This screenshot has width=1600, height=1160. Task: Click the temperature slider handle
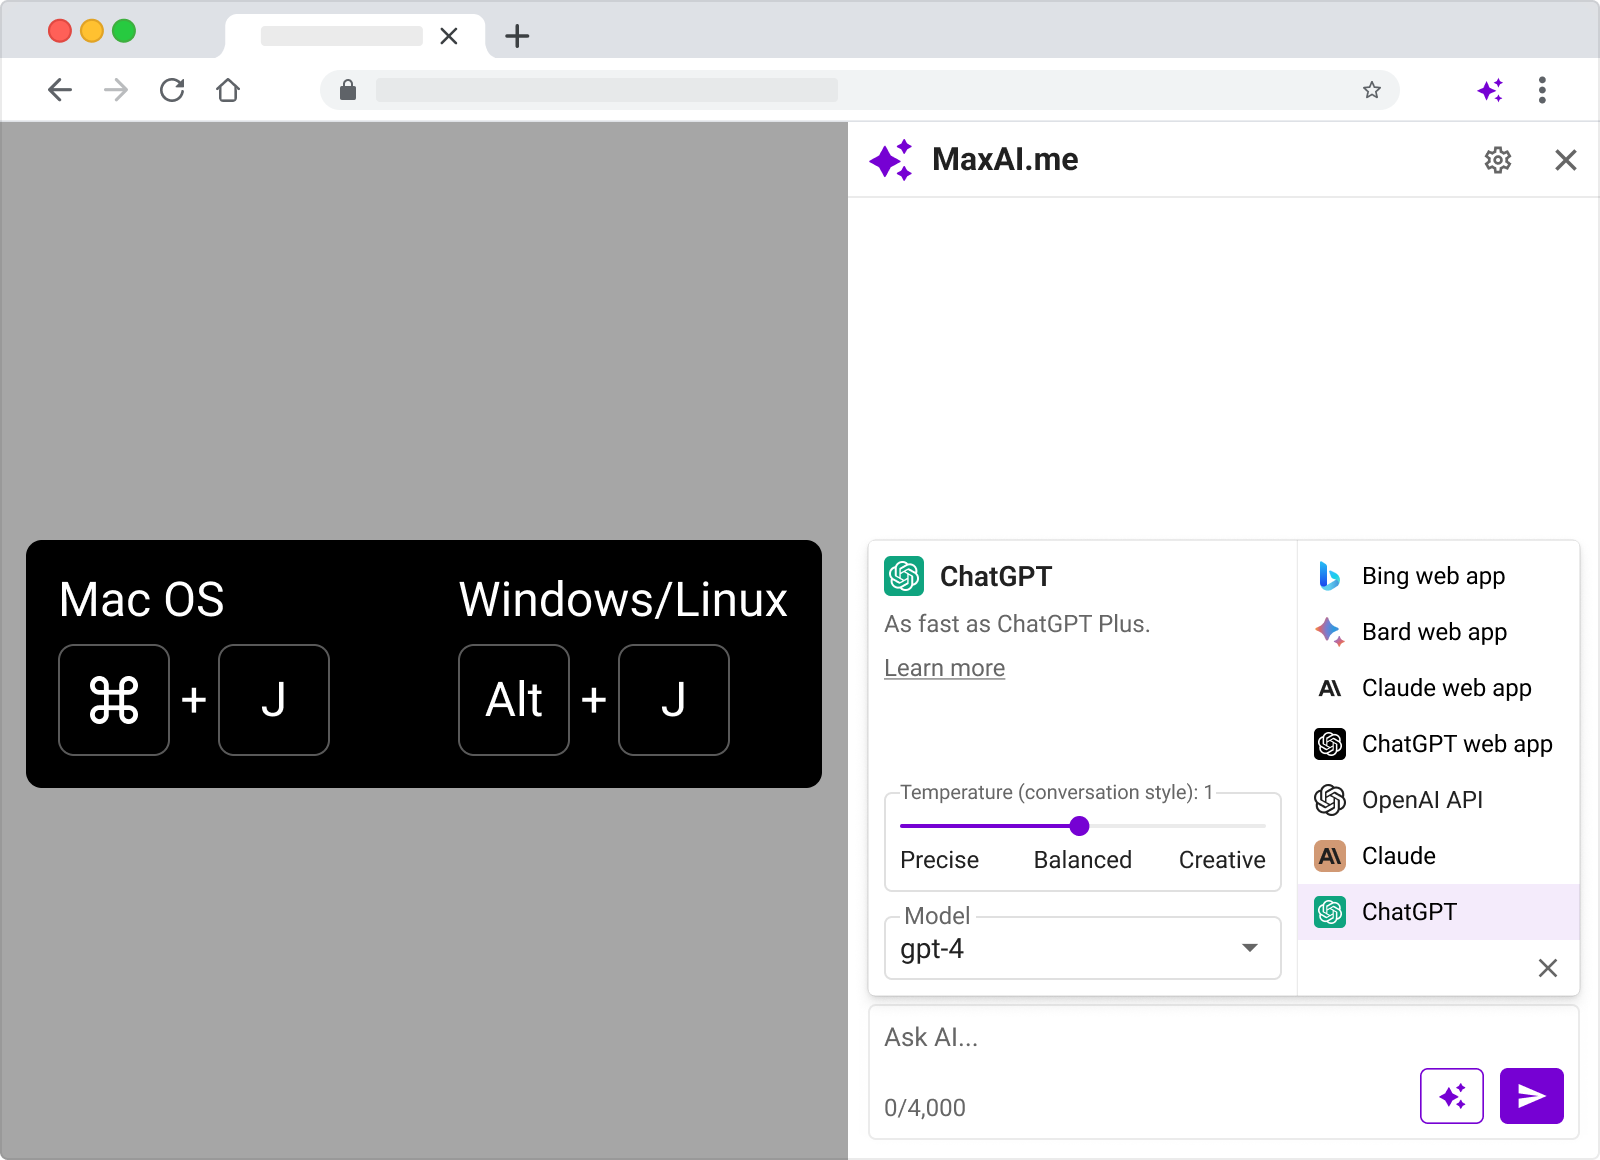(1079, 826)
